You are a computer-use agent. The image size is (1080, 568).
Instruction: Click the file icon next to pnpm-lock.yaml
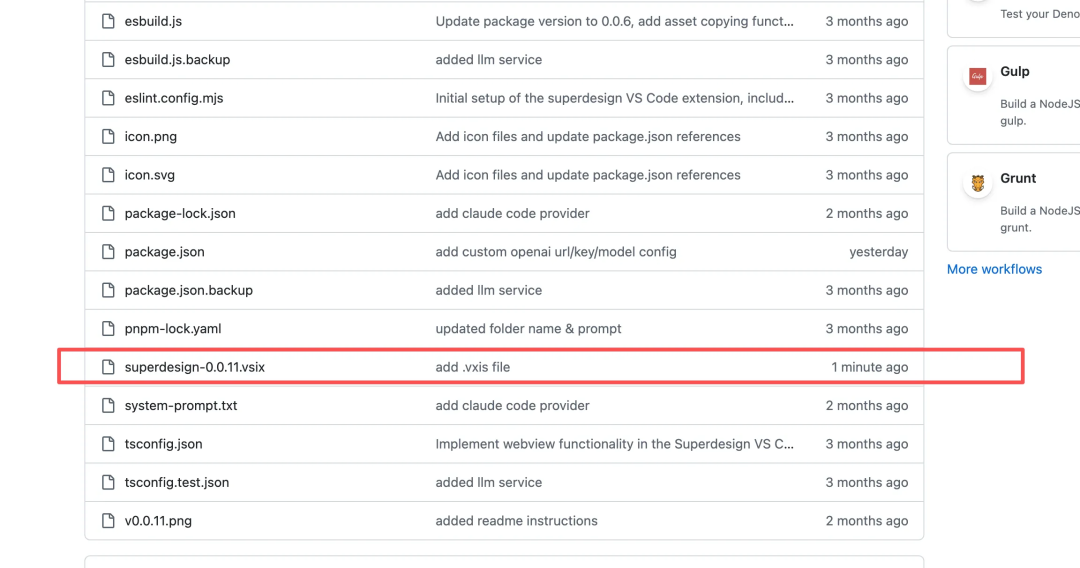pyautogui.click(x=108, y=329)
